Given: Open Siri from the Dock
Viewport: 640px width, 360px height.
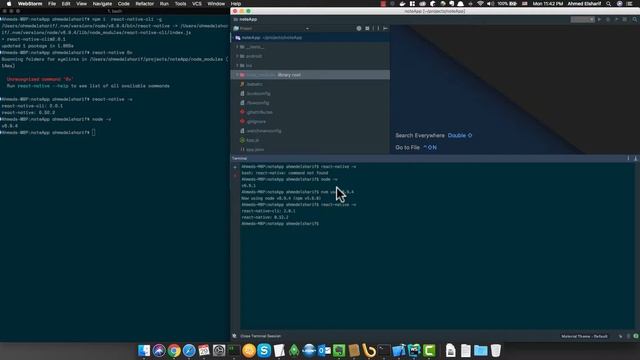Looking at the screenshot, I should click(x=159, y=351).
